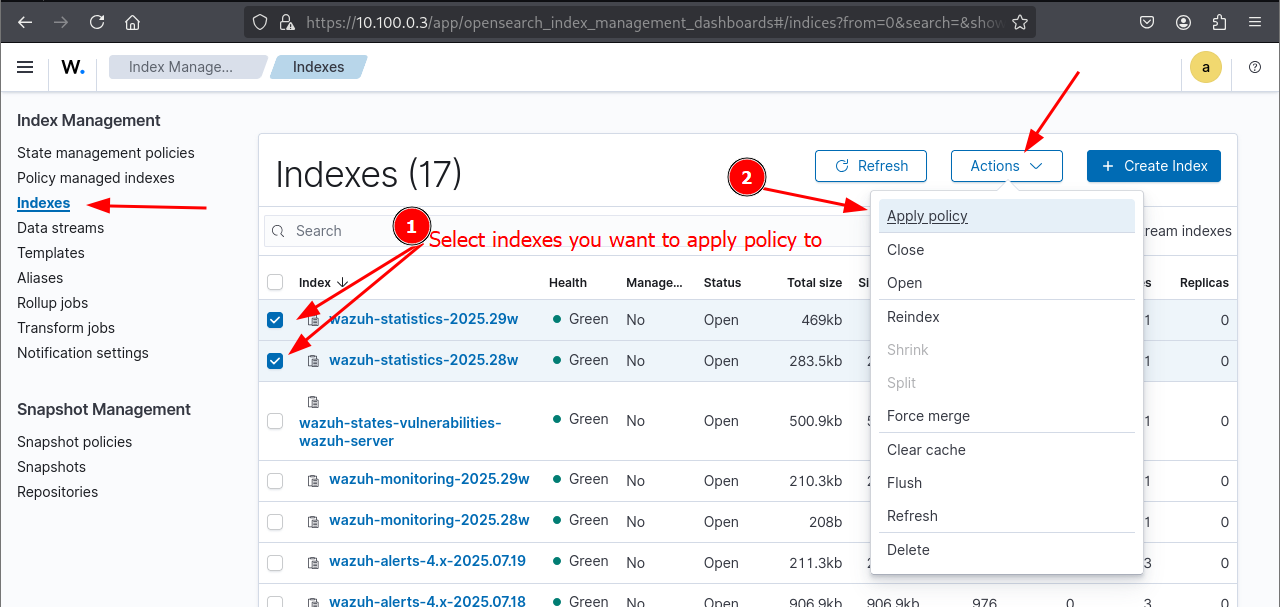This screenshot has height=607, width=1280.
Task: Open wazuh-statistics-2025.28w index link
Action: tap(424, 360)
